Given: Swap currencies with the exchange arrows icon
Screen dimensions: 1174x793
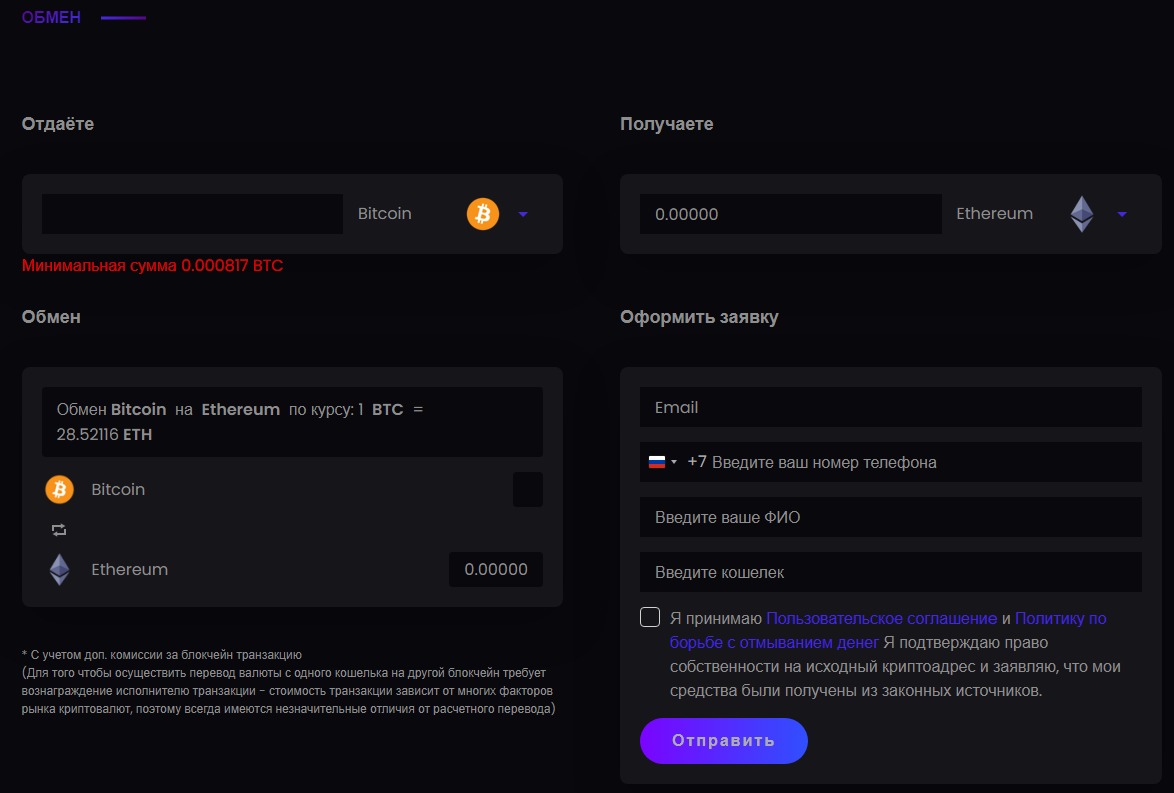Looking at the screenshot, I should click(x=59, y=530).
